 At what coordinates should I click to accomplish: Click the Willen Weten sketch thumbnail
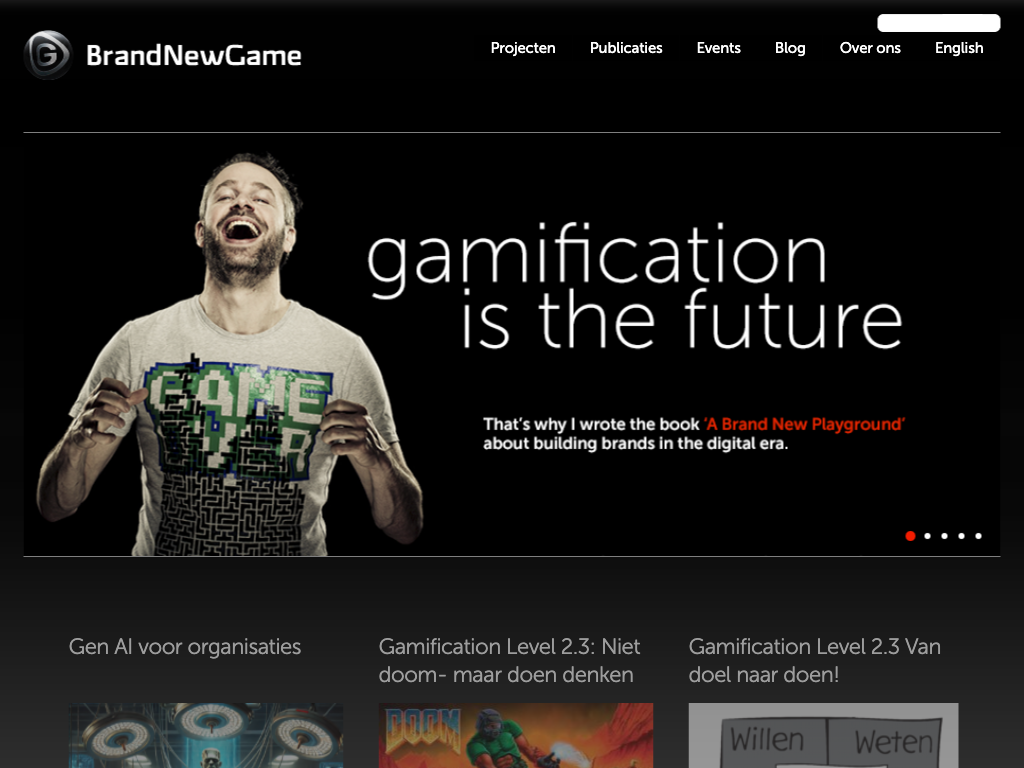[x=824, y=735]
